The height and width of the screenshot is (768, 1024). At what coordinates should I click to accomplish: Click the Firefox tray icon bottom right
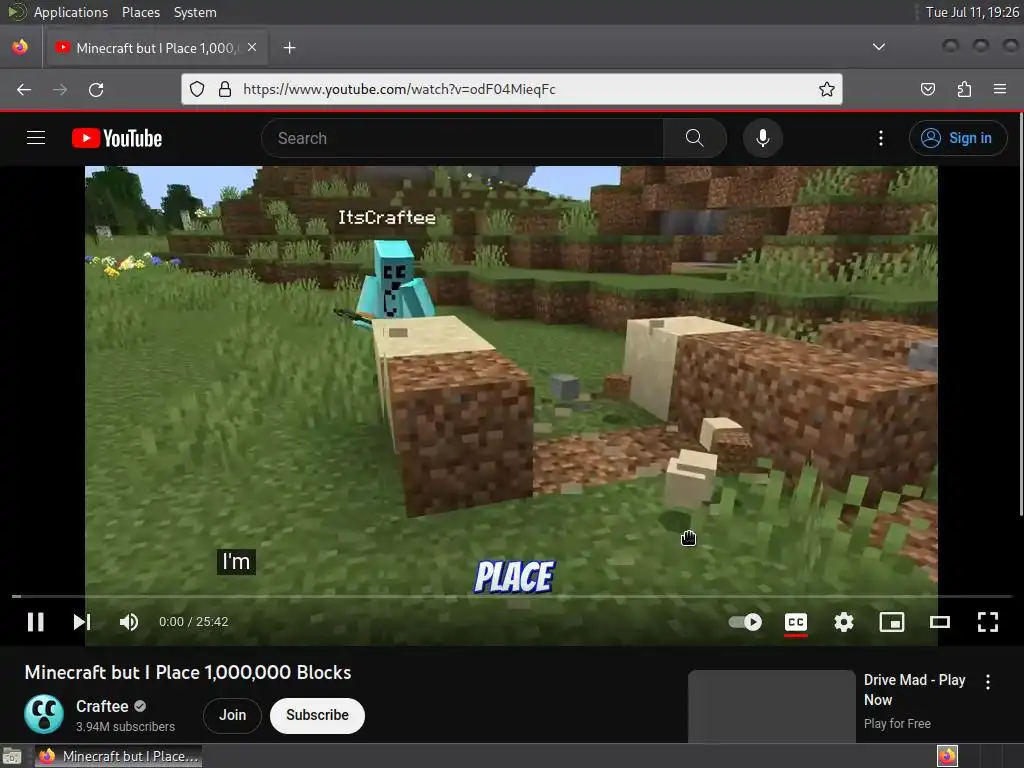947,756
